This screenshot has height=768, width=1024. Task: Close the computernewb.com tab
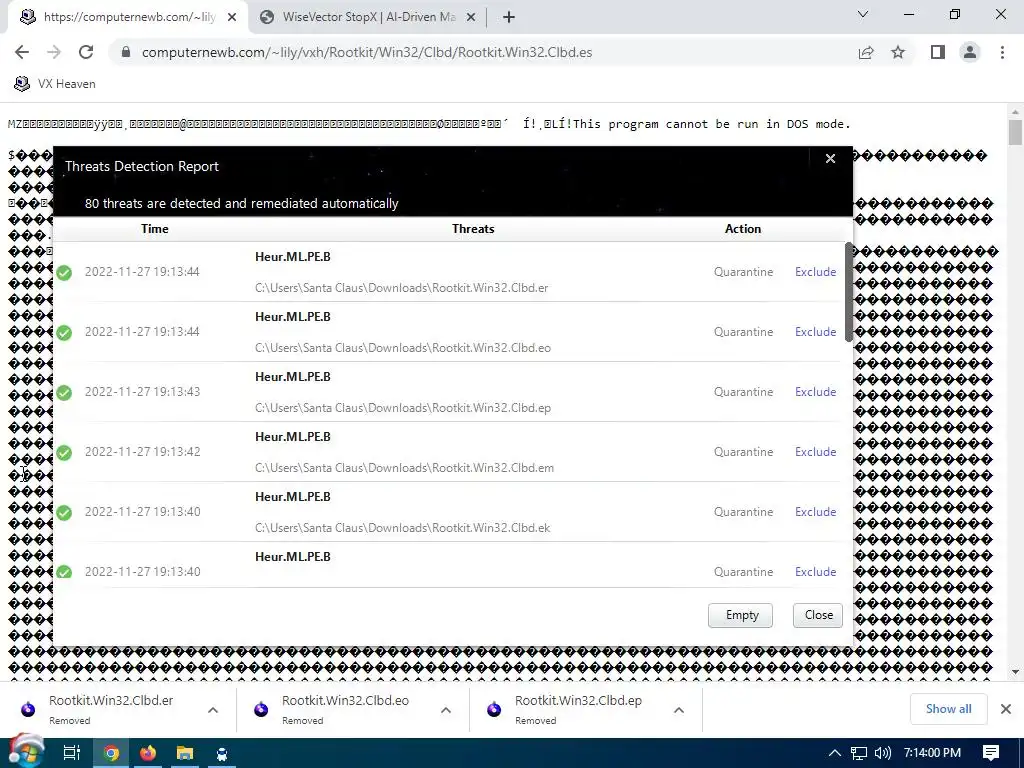tap(232, 18)
